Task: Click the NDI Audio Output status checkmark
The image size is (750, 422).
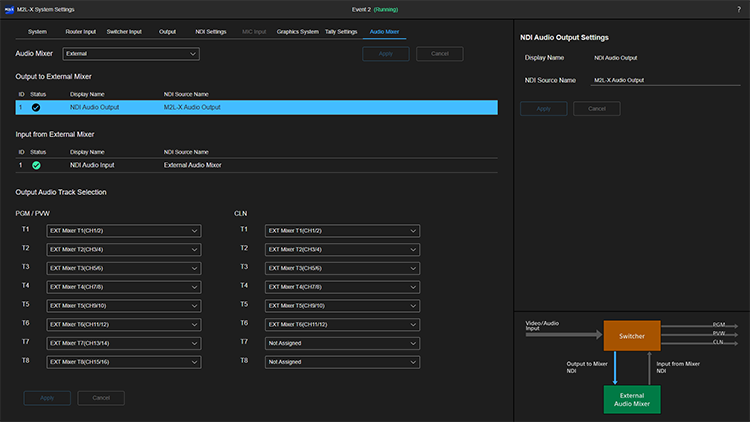Action: [36, 107]
